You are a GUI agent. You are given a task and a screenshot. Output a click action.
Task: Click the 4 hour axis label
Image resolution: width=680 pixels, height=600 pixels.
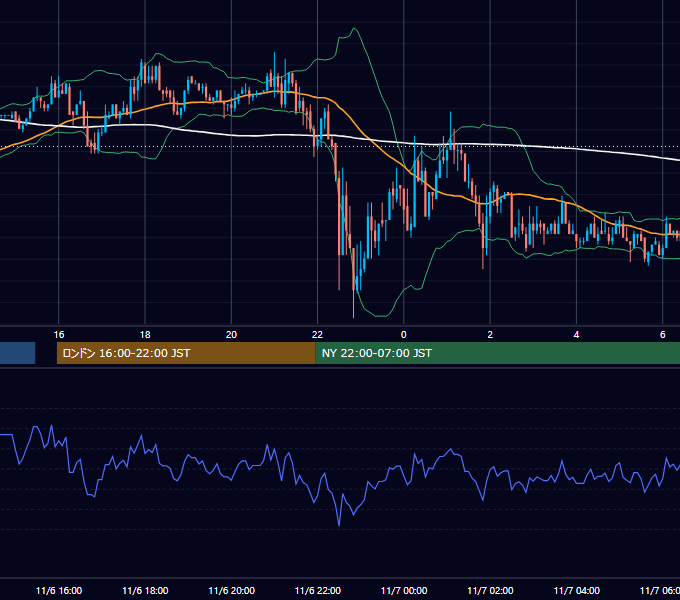tap(576, 335)
